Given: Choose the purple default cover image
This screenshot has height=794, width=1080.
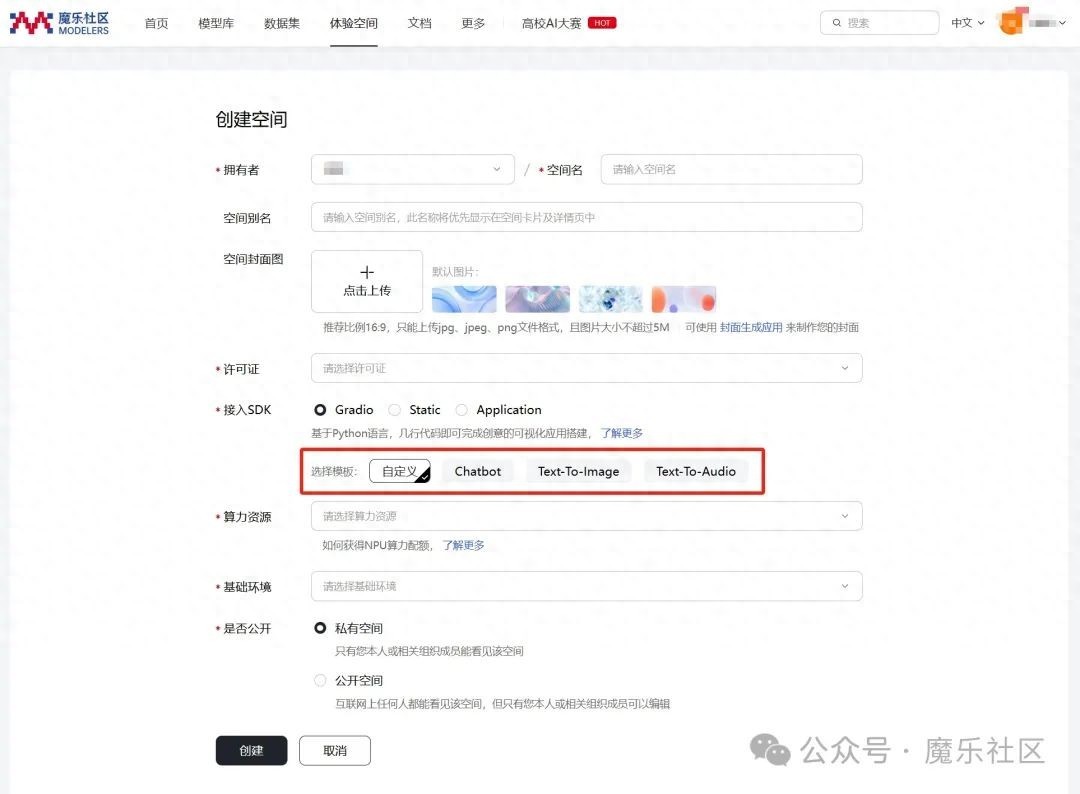Looking at the screenshot, I should (537, 299).
